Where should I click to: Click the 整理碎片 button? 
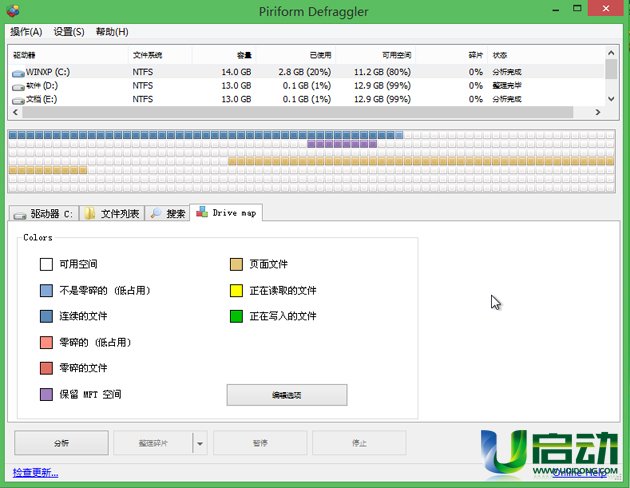(x=153, y=443)
